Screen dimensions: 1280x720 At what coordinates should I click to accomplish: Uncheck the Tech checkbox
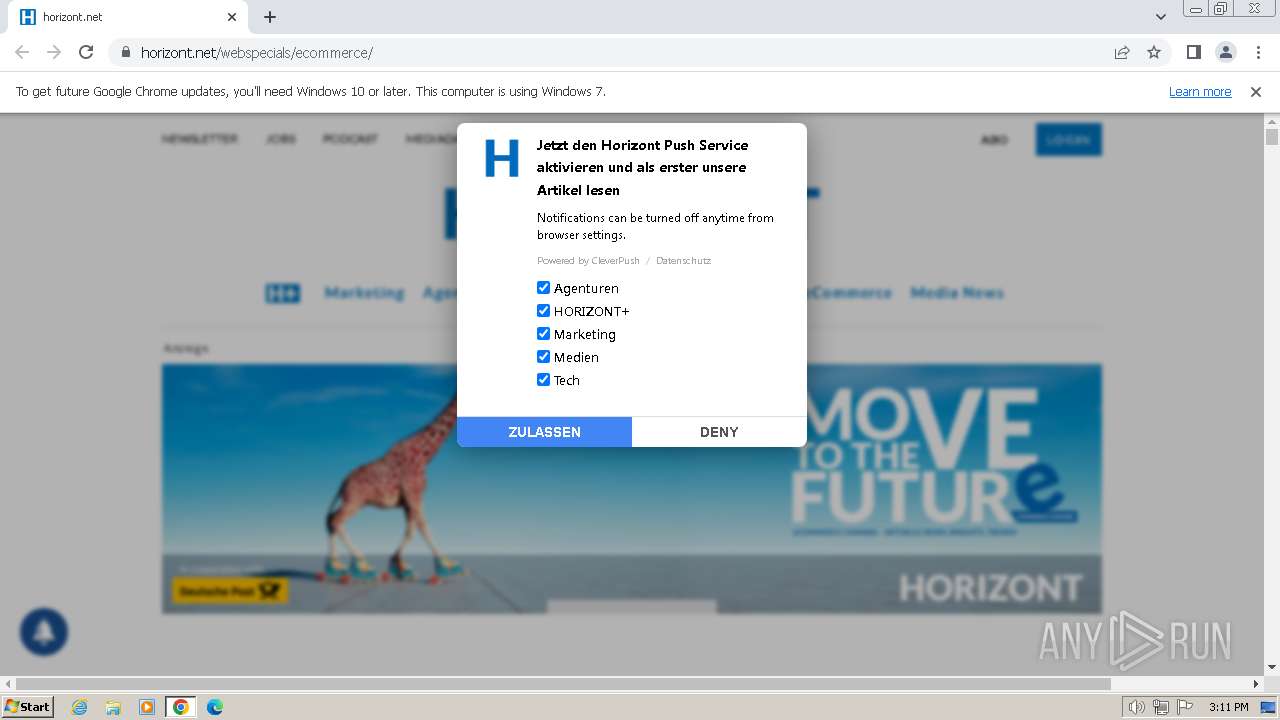tap(543, 380)
